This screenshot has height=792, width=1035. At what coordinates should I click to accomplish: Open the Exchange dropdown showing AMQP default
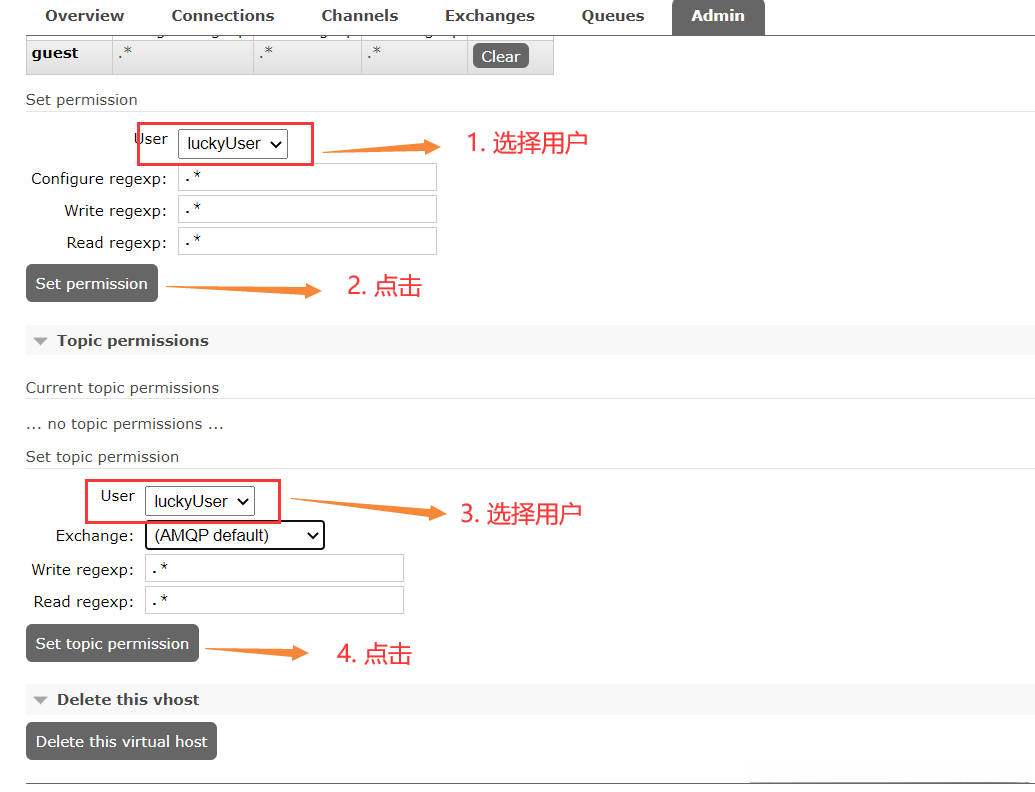coord(235,535)
